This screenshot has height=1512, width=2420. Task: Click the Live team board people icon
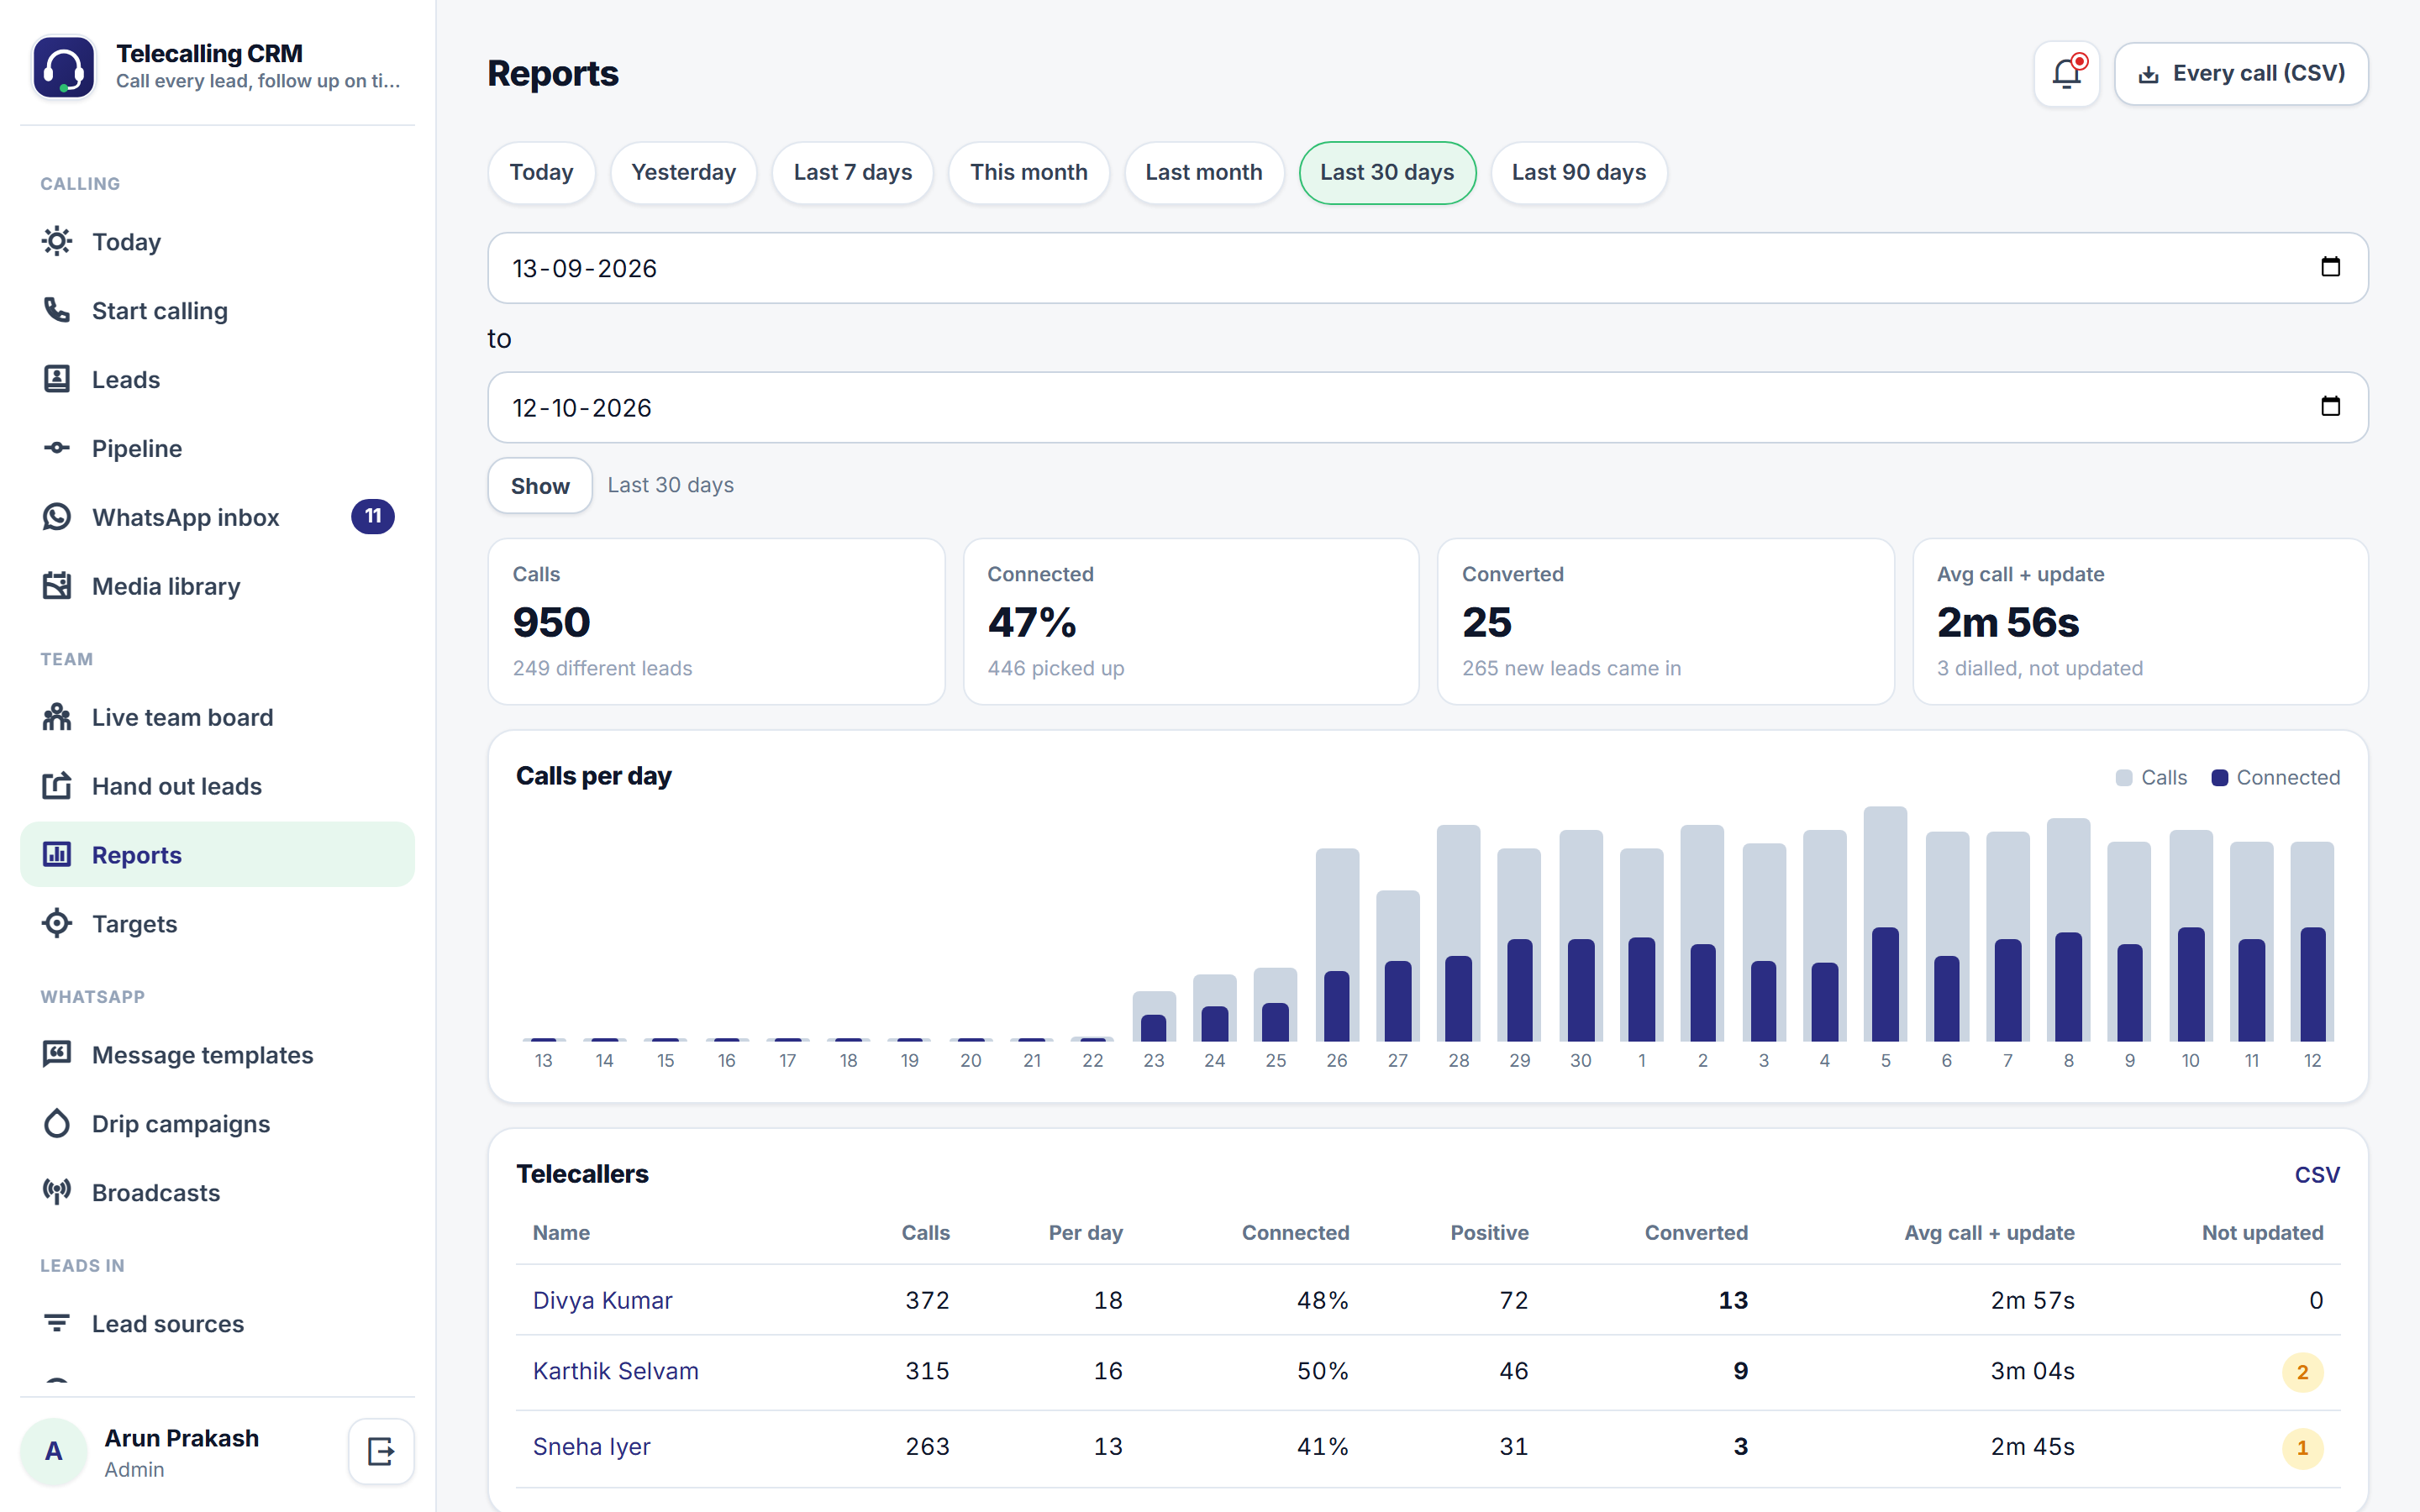pos(57,717)
